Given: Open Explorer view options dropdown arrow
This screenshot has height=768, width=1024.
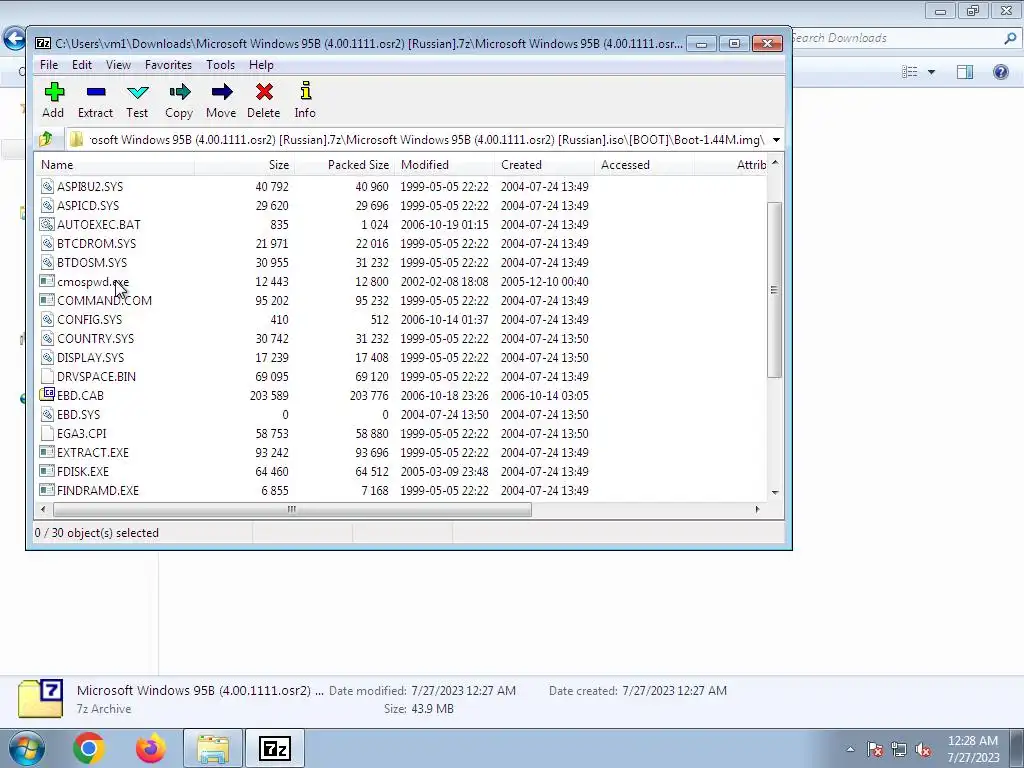Looking at the screenshot, I should [931, 72].
